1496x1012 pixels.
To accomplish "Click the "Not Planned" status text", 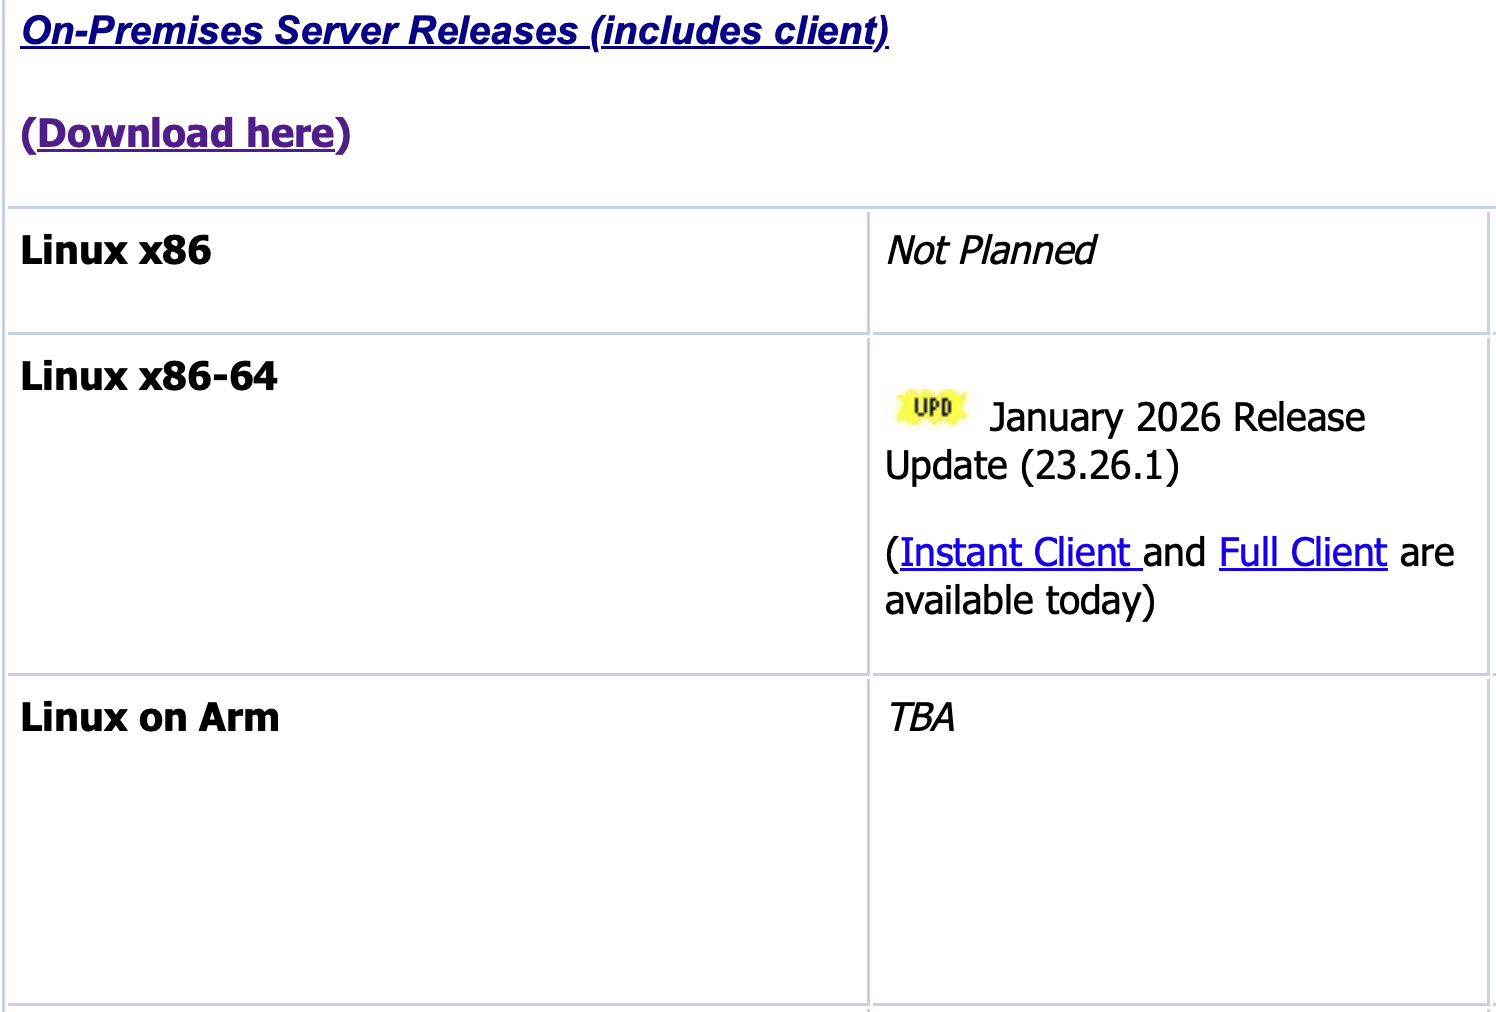I will point(991,250).
